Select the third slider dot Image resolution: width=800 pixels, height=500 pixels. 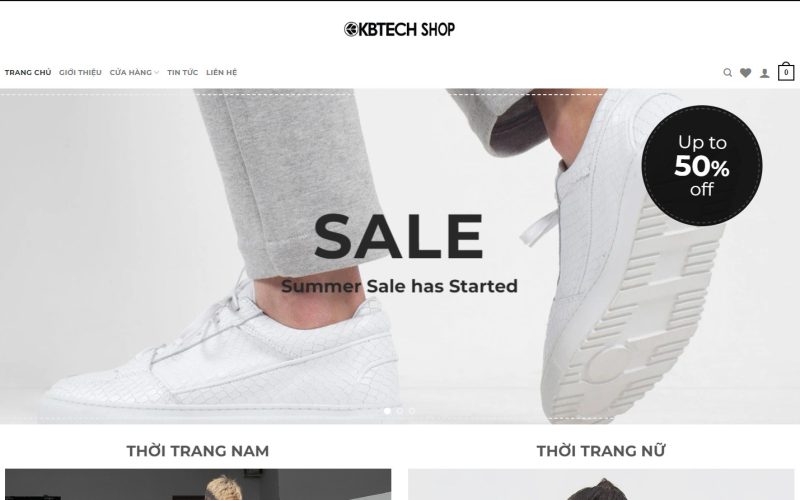[412, 411]
